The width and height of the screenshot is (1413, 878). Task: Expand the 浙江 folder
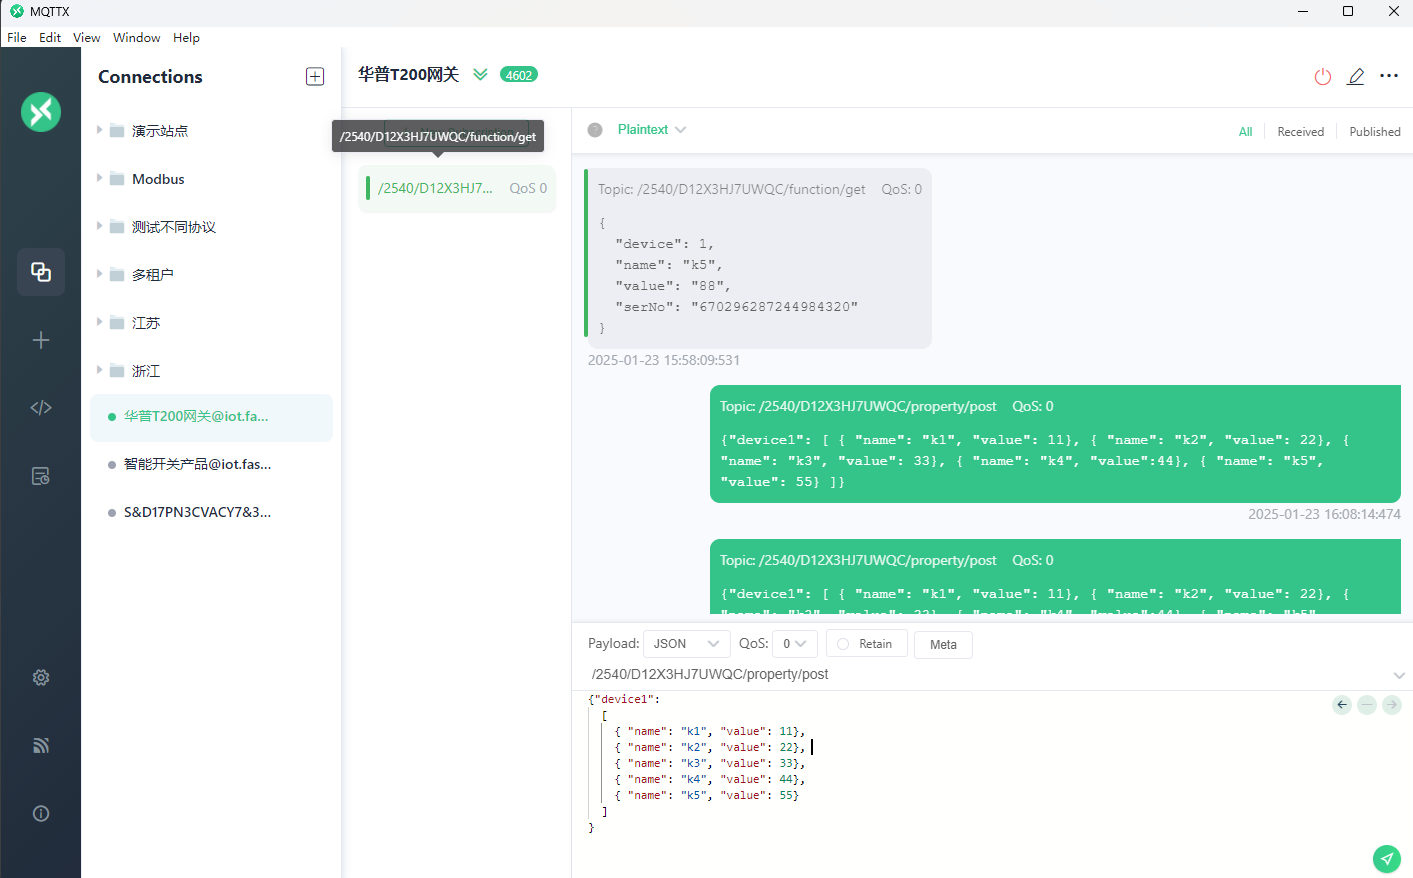tap(100, 370)
